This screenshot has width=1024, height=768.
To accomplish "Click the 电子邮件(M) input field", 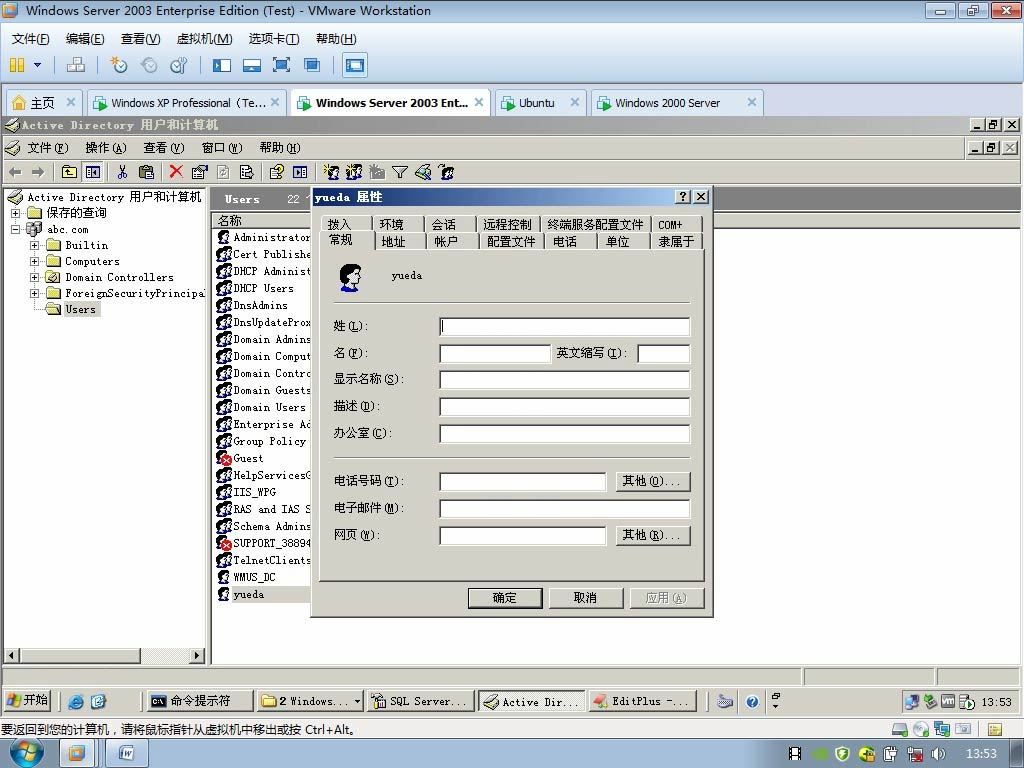I will (565, 508).
